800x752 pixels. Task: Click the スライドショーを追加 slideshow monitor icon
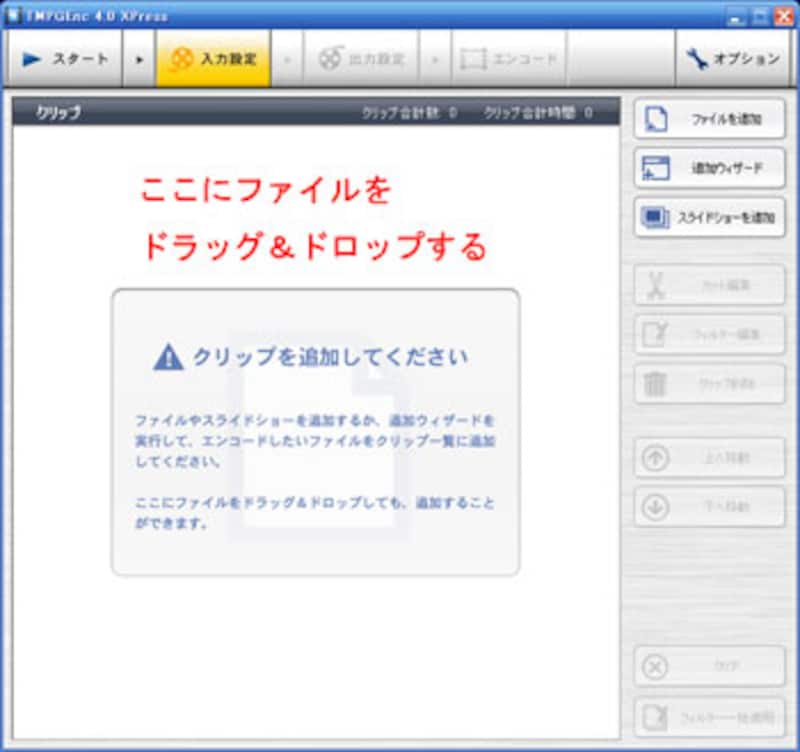point(655,216)
